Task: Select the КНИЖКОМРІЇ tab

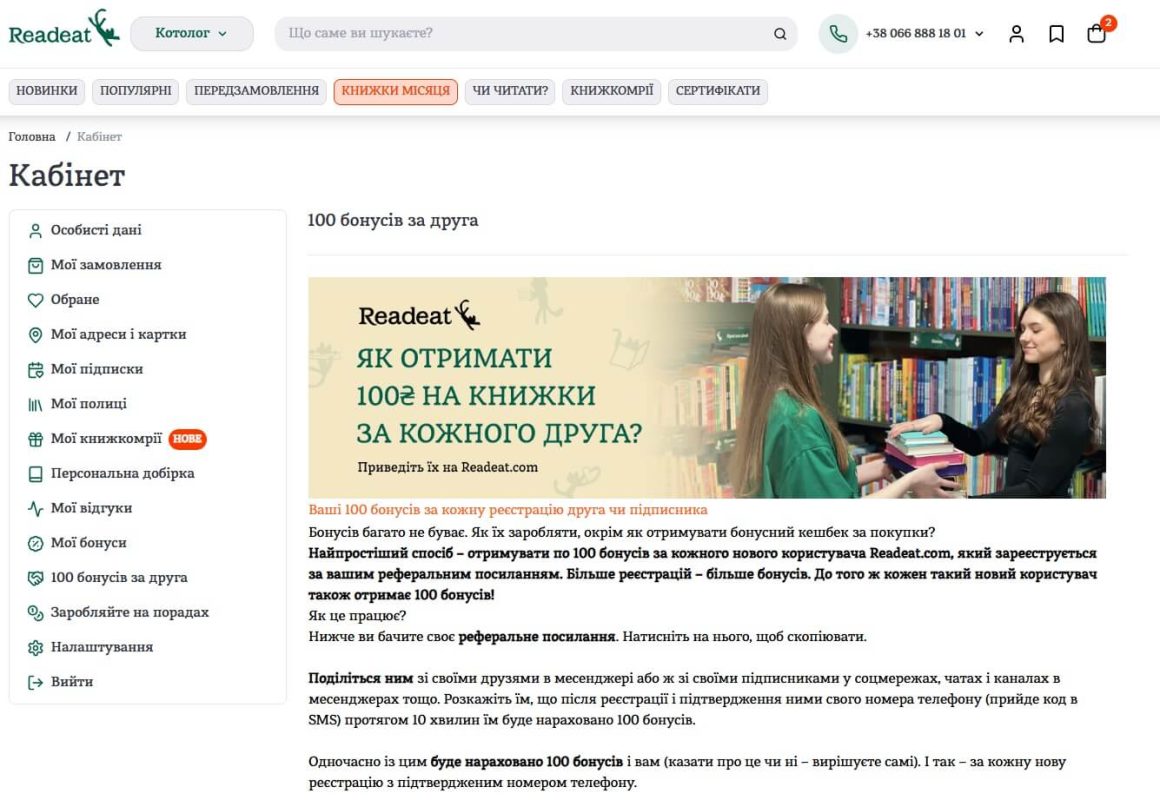Action: click(x=611, y=91)
